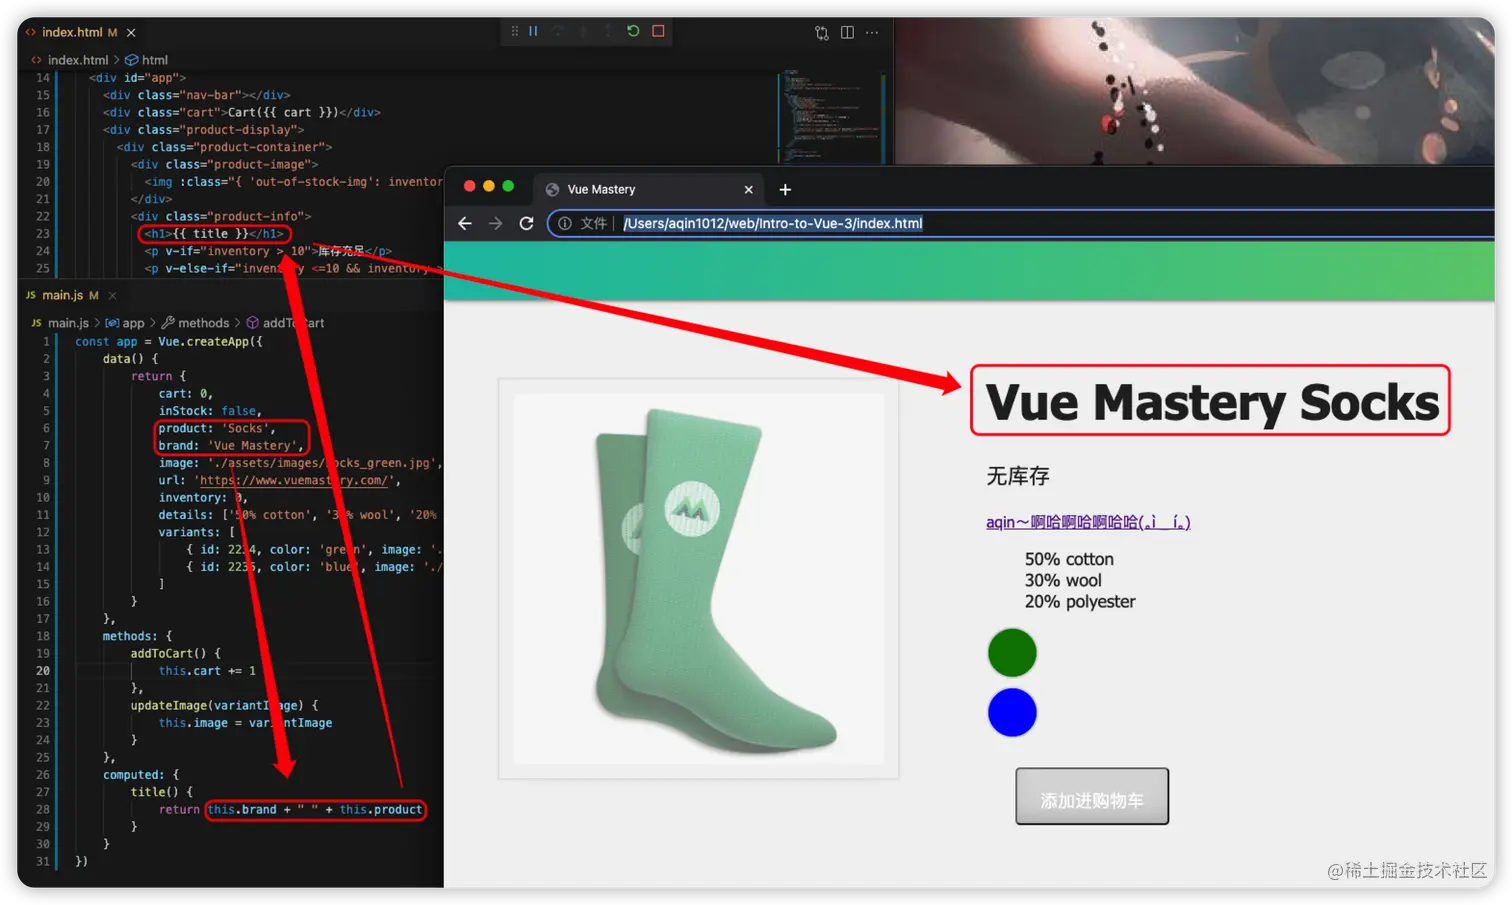
Task: Select html element in the upper breadcrumb
Action: point(147,60)
